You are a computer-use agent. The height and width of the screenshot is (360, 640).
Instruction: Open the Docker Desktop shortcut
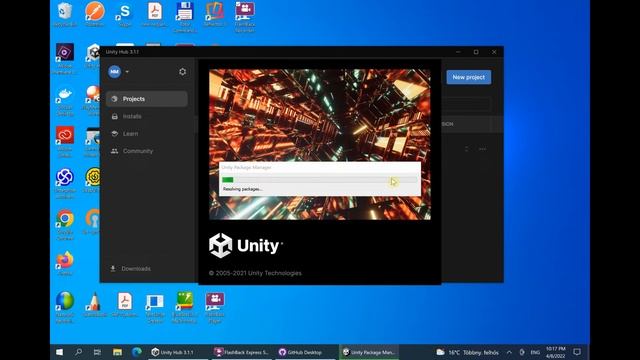[65, 101]
